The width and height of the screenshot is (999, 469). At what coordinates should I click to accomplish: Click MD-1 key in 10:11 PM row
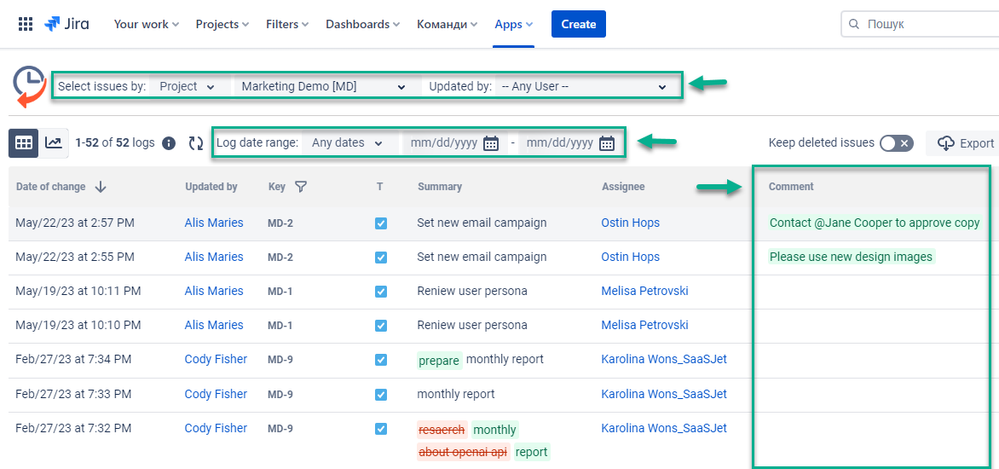coord(280,291)
